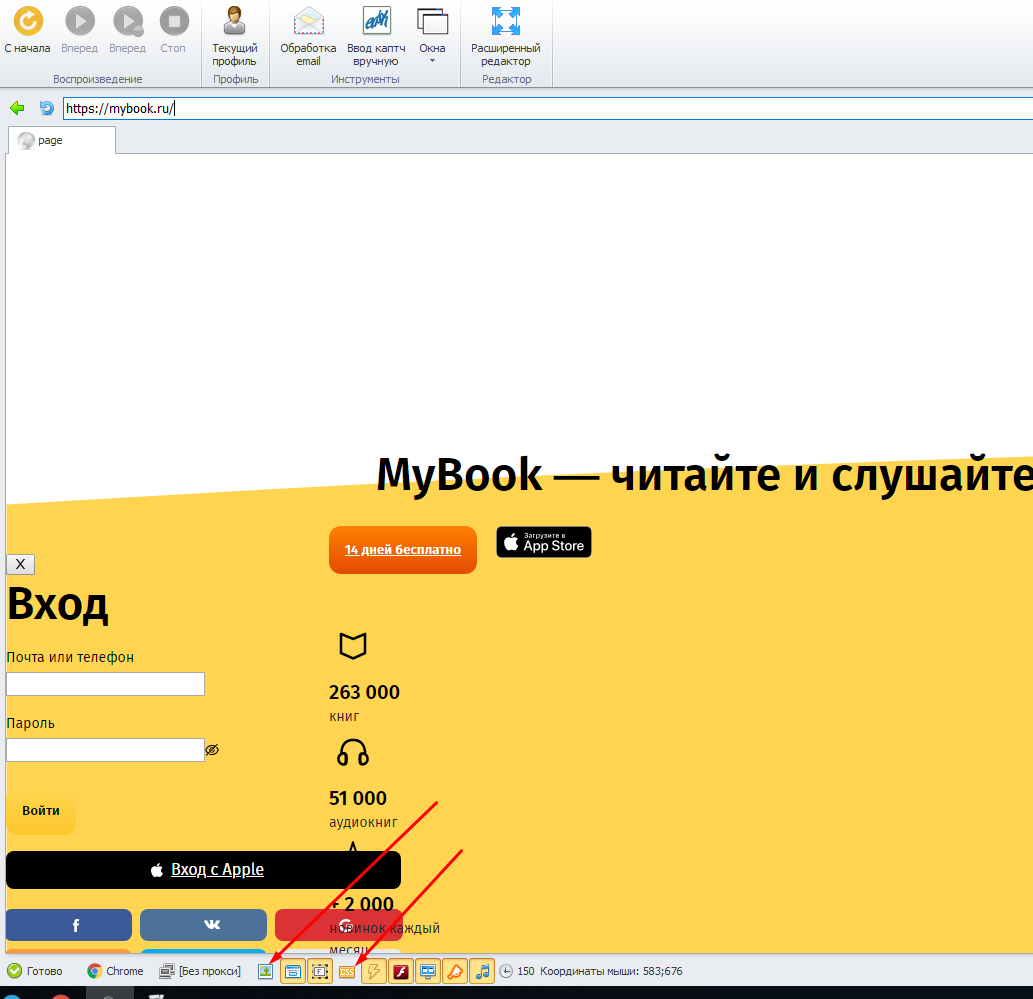This screenshot has width=1033, height=999.
Task: Click the Инструменты group label
Action: point(365,79)
